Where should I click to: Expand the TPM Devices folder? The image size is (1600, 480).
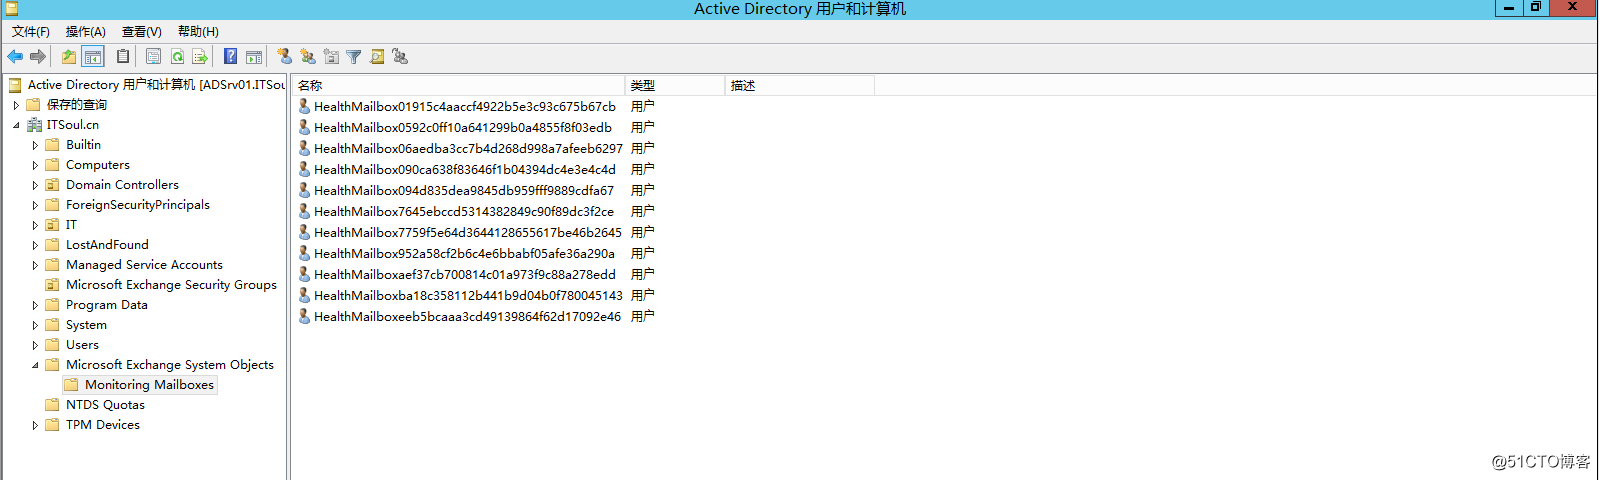tap(35, 425)
